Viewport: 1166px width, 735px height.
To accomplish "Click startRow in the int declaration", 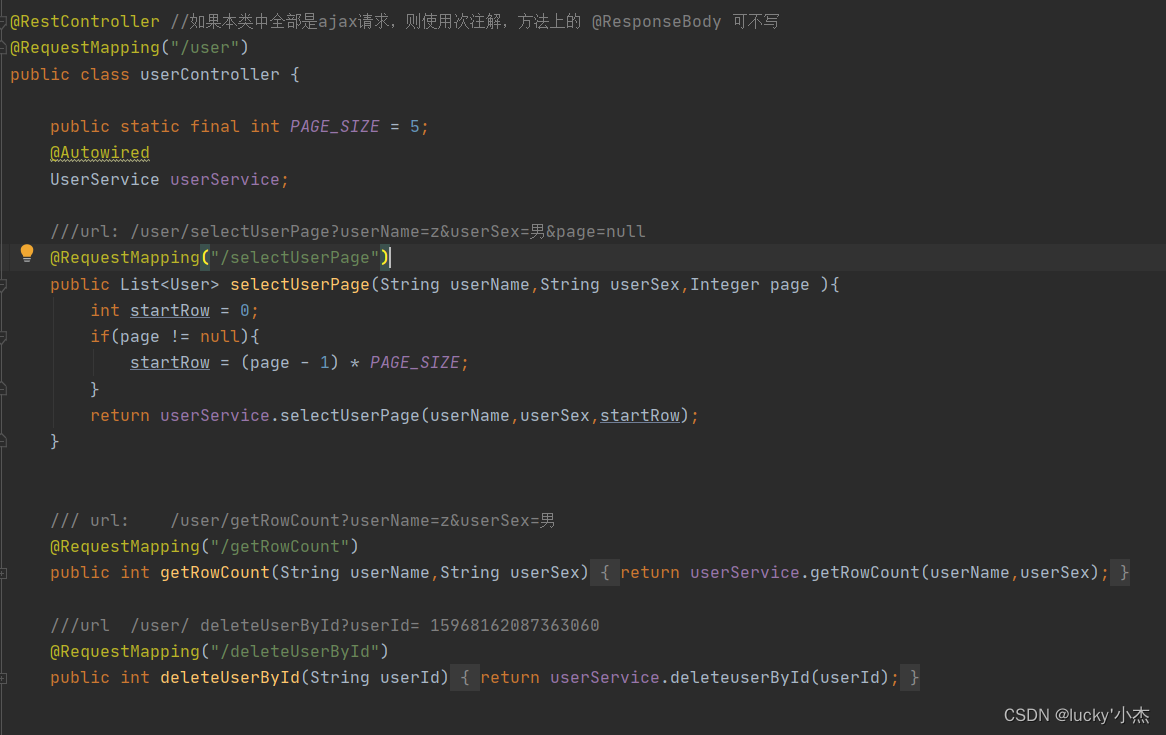I will pos(170,310).
